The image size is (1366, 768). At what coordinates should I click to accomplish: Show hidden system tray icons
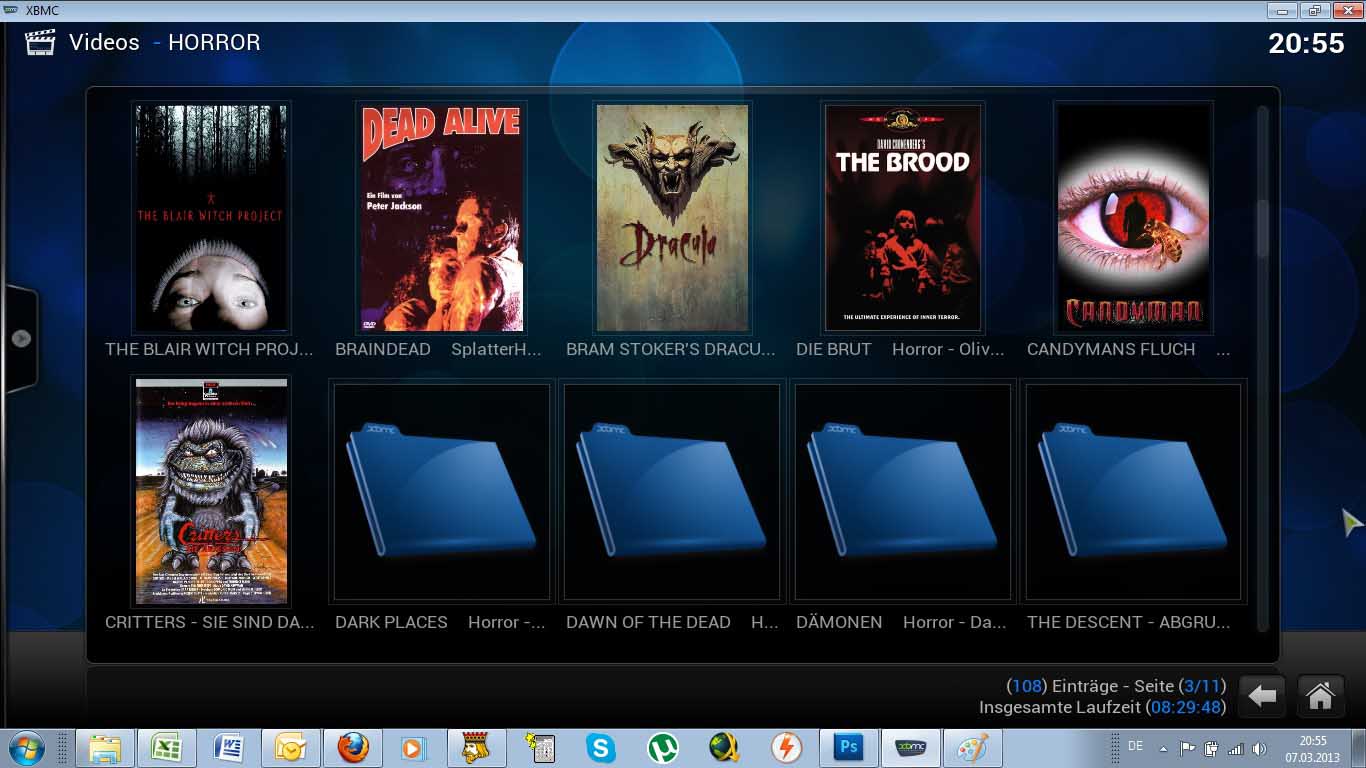(x=1163, y=748)
